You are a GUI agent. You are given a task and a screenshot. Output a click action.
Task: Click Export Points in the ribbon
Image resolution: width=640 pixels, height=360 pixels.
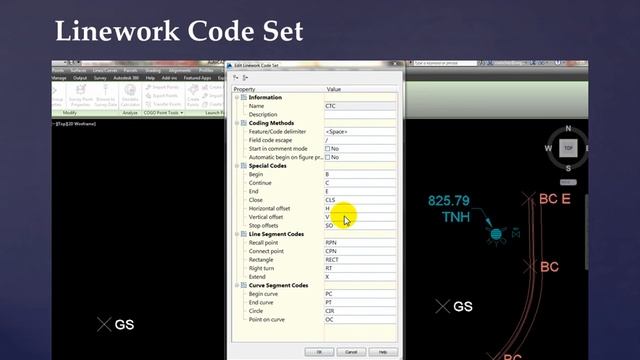click(162, 96)
